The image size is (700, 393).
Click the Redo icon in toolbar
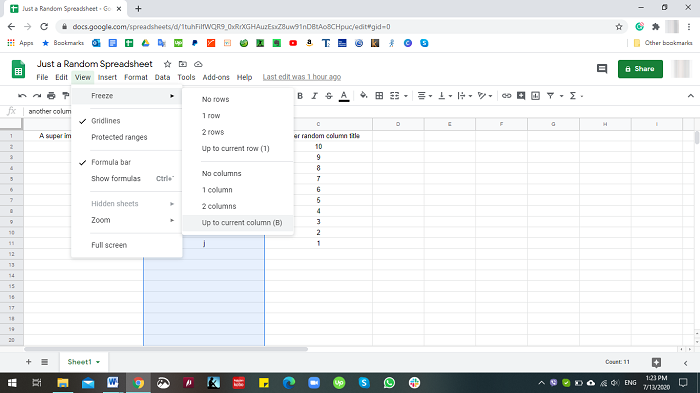pyautogui.click(x=37, y=96)
